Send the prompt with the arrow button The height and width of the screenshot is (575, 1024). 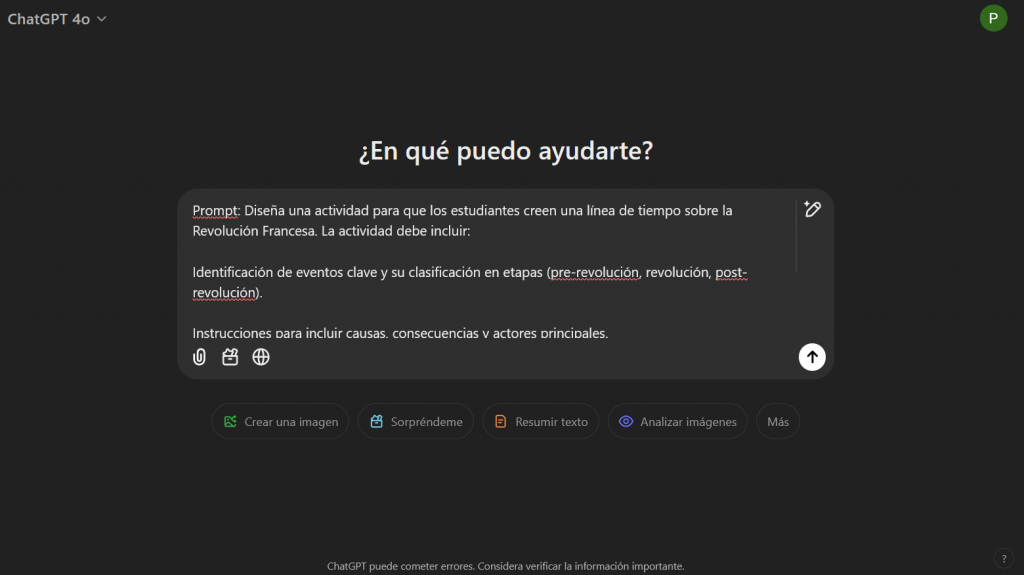[x=812, y=357]
